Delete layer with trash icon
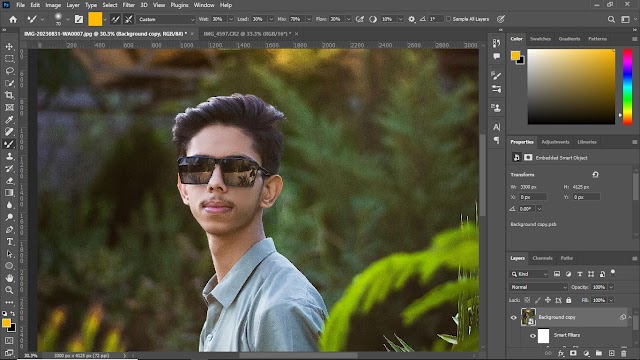The width and height of the screenshot is (640, 360). (x=623, y=353)
